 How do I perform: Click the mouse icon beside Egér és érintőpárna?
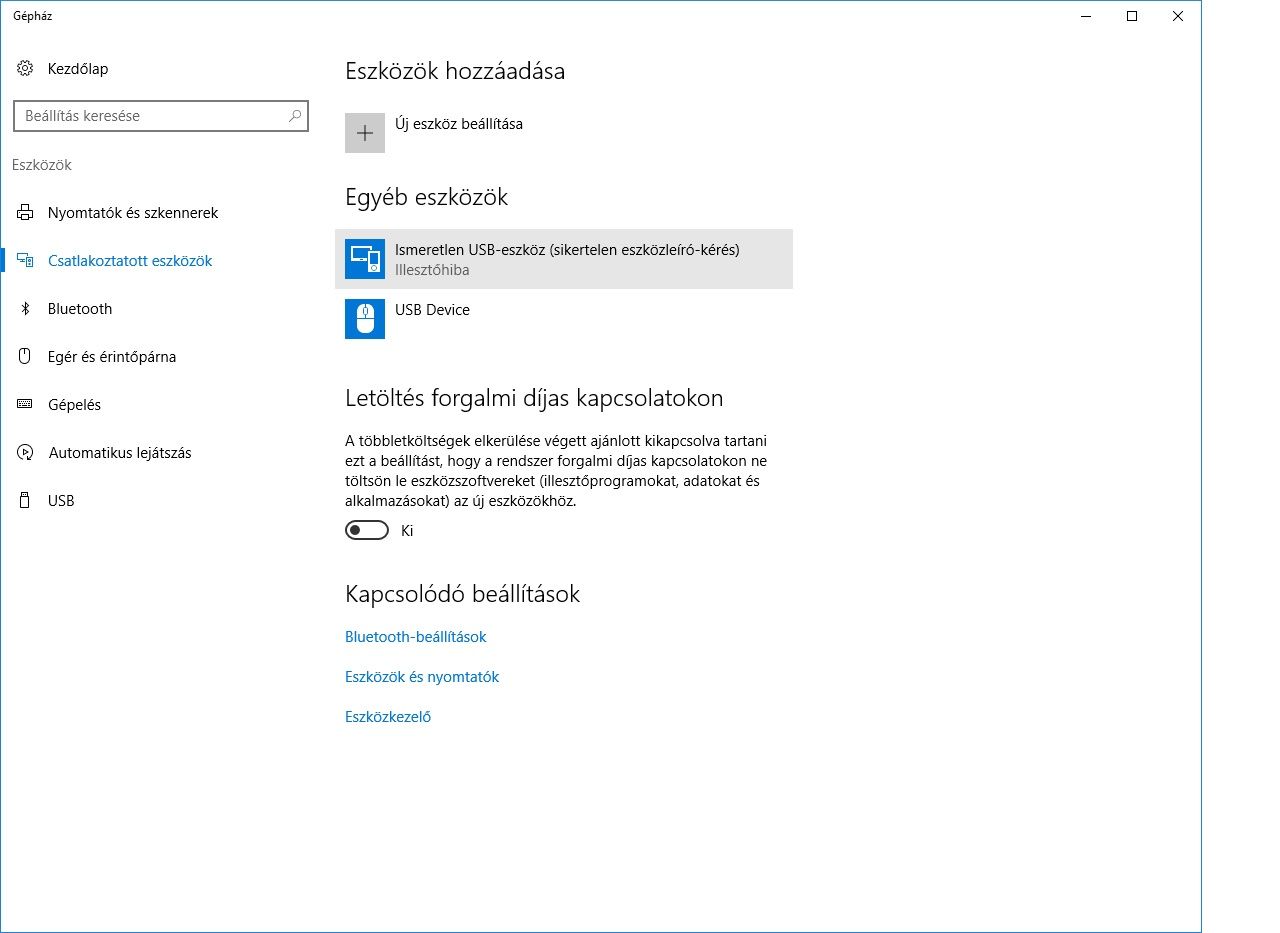[x=25, y=357]
